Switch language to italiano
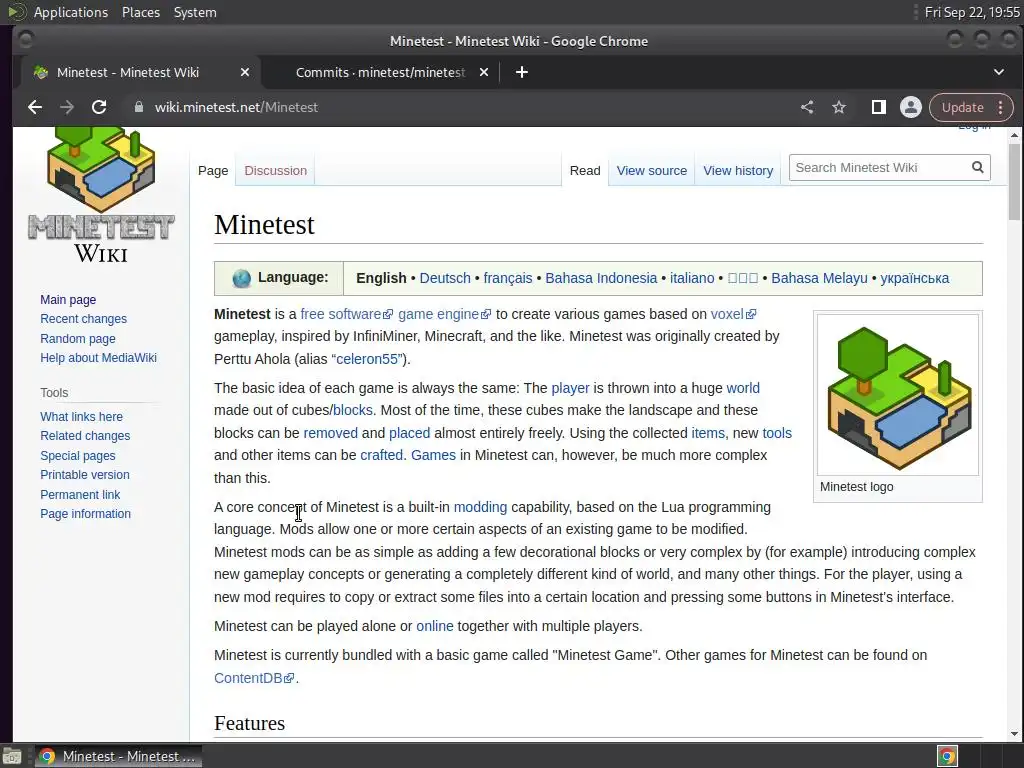Screen dimensions: 1024x768 tap(692, 278)
